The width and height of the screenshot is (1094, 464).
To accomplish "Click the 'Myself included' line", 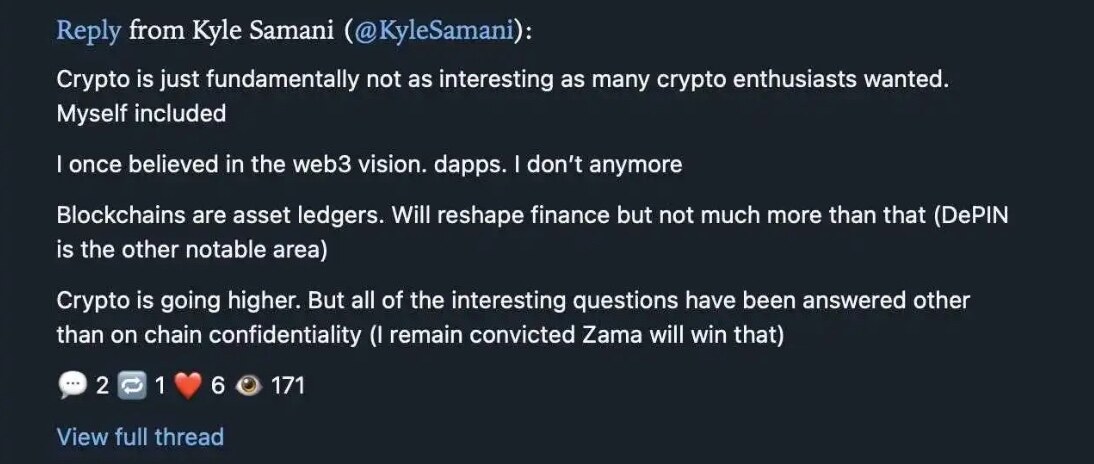I will click(141, 113).
